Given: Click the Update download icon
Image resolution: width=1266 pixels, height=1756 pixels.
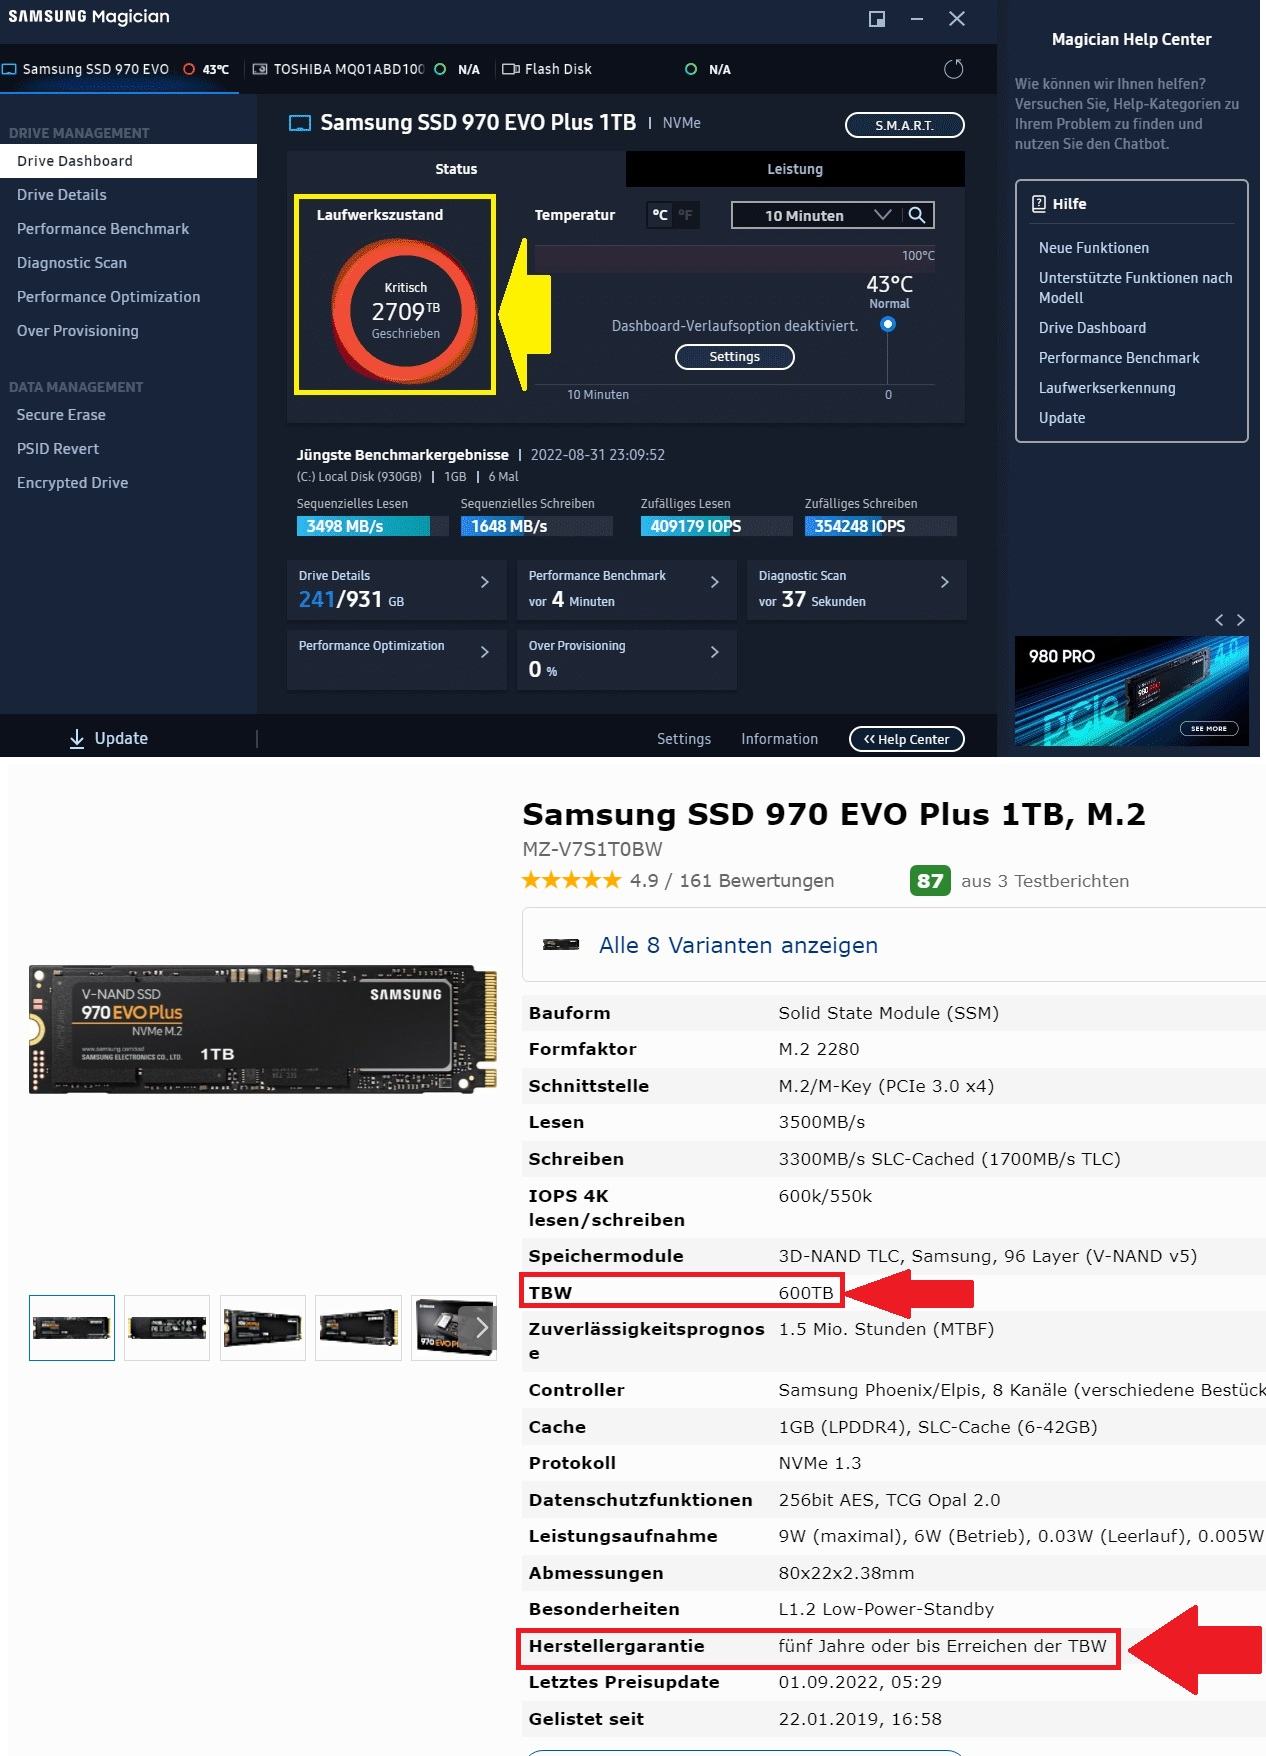Looking at the screenshot, I should tap(77, 738).
